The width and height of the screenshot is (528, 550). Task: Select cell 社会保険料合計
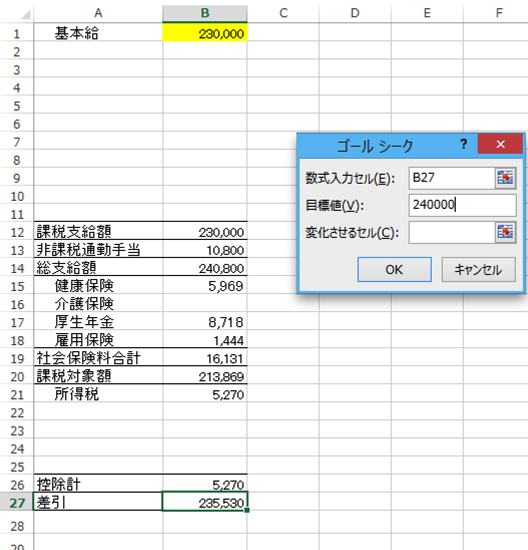click(x=98, y=358)
